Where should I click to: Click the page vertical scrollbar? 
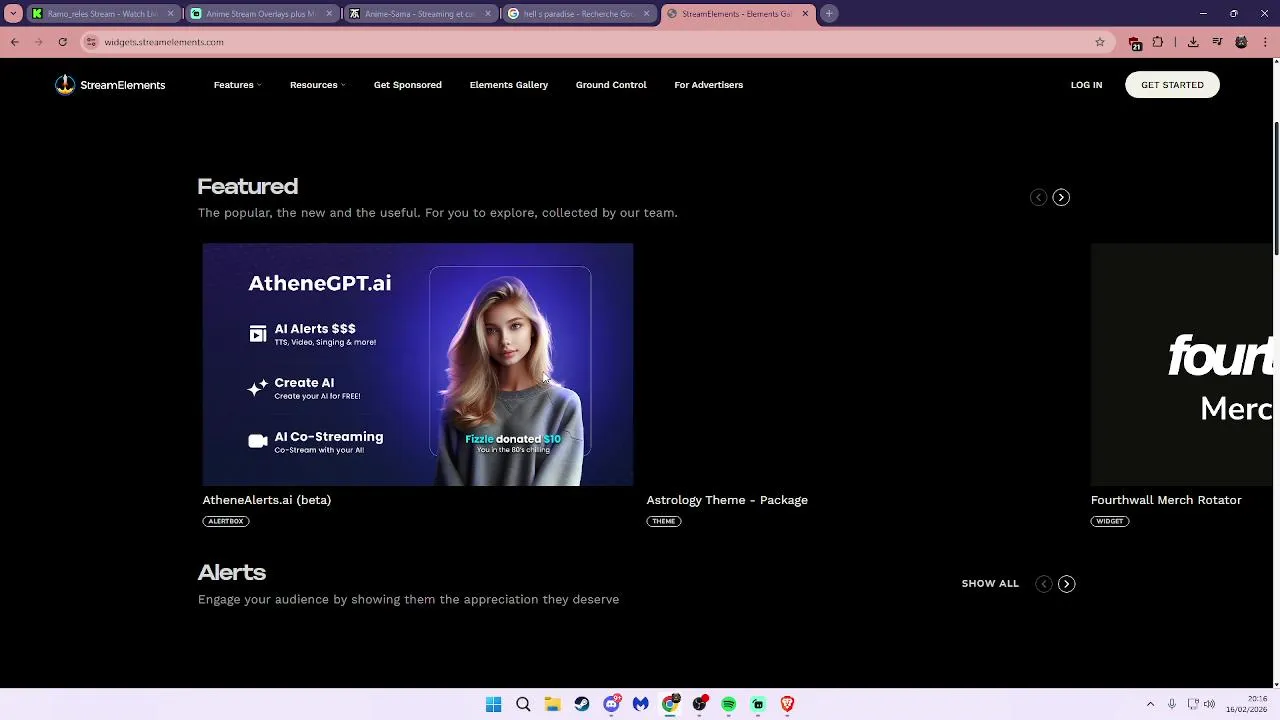tap(1275, 190)
